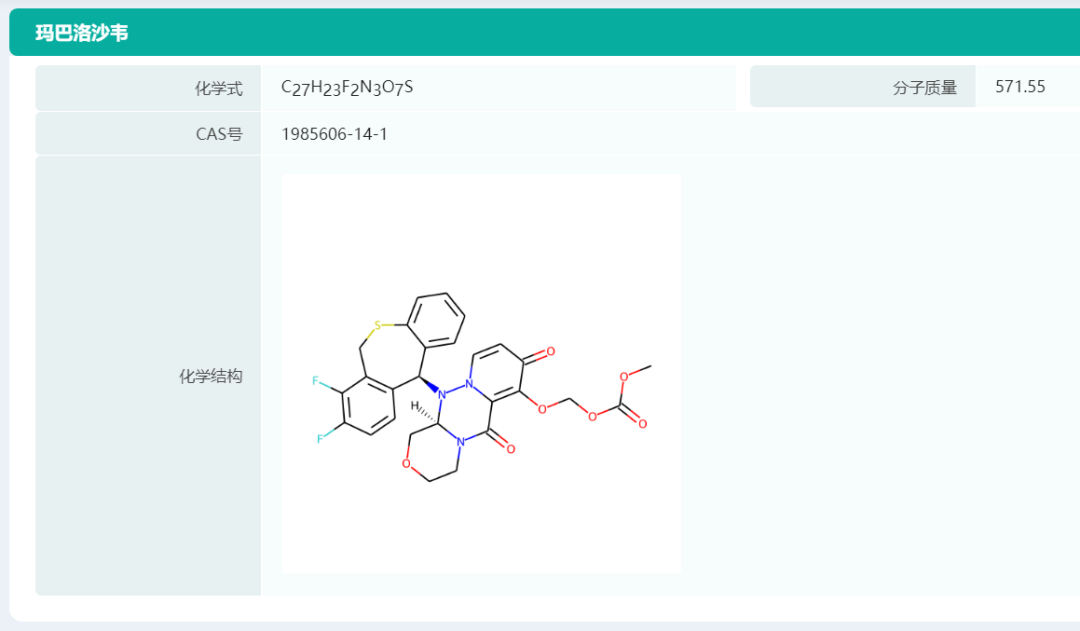Screen dimensions: 1080x631
Task: Click the methyl end of the carbonate group
Action: [x=650, y=366]
